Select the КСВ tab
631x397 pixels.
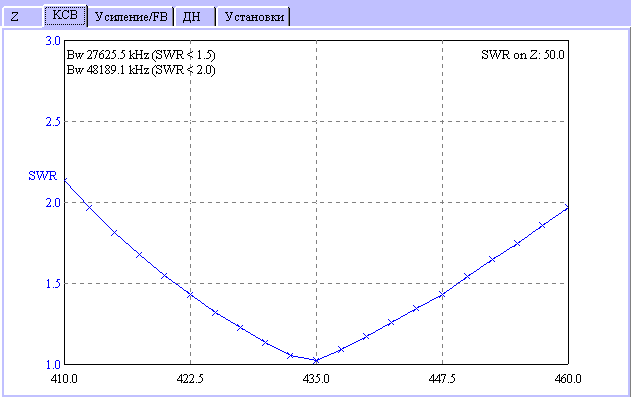tap(65, 15)
